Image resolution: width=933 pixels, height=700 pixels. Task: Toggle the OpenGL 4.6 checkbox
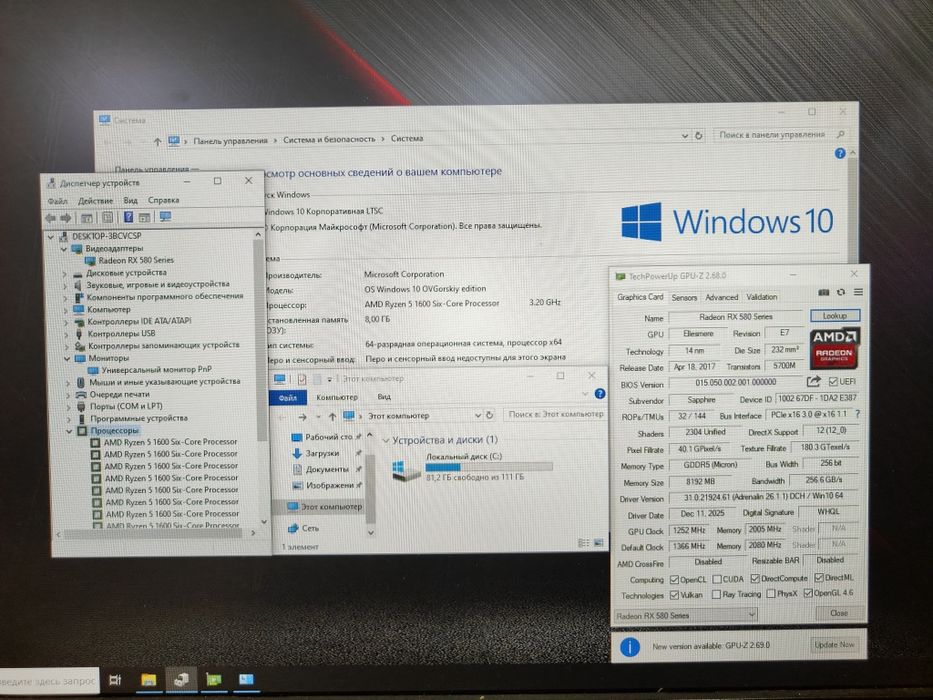[807, 593]
